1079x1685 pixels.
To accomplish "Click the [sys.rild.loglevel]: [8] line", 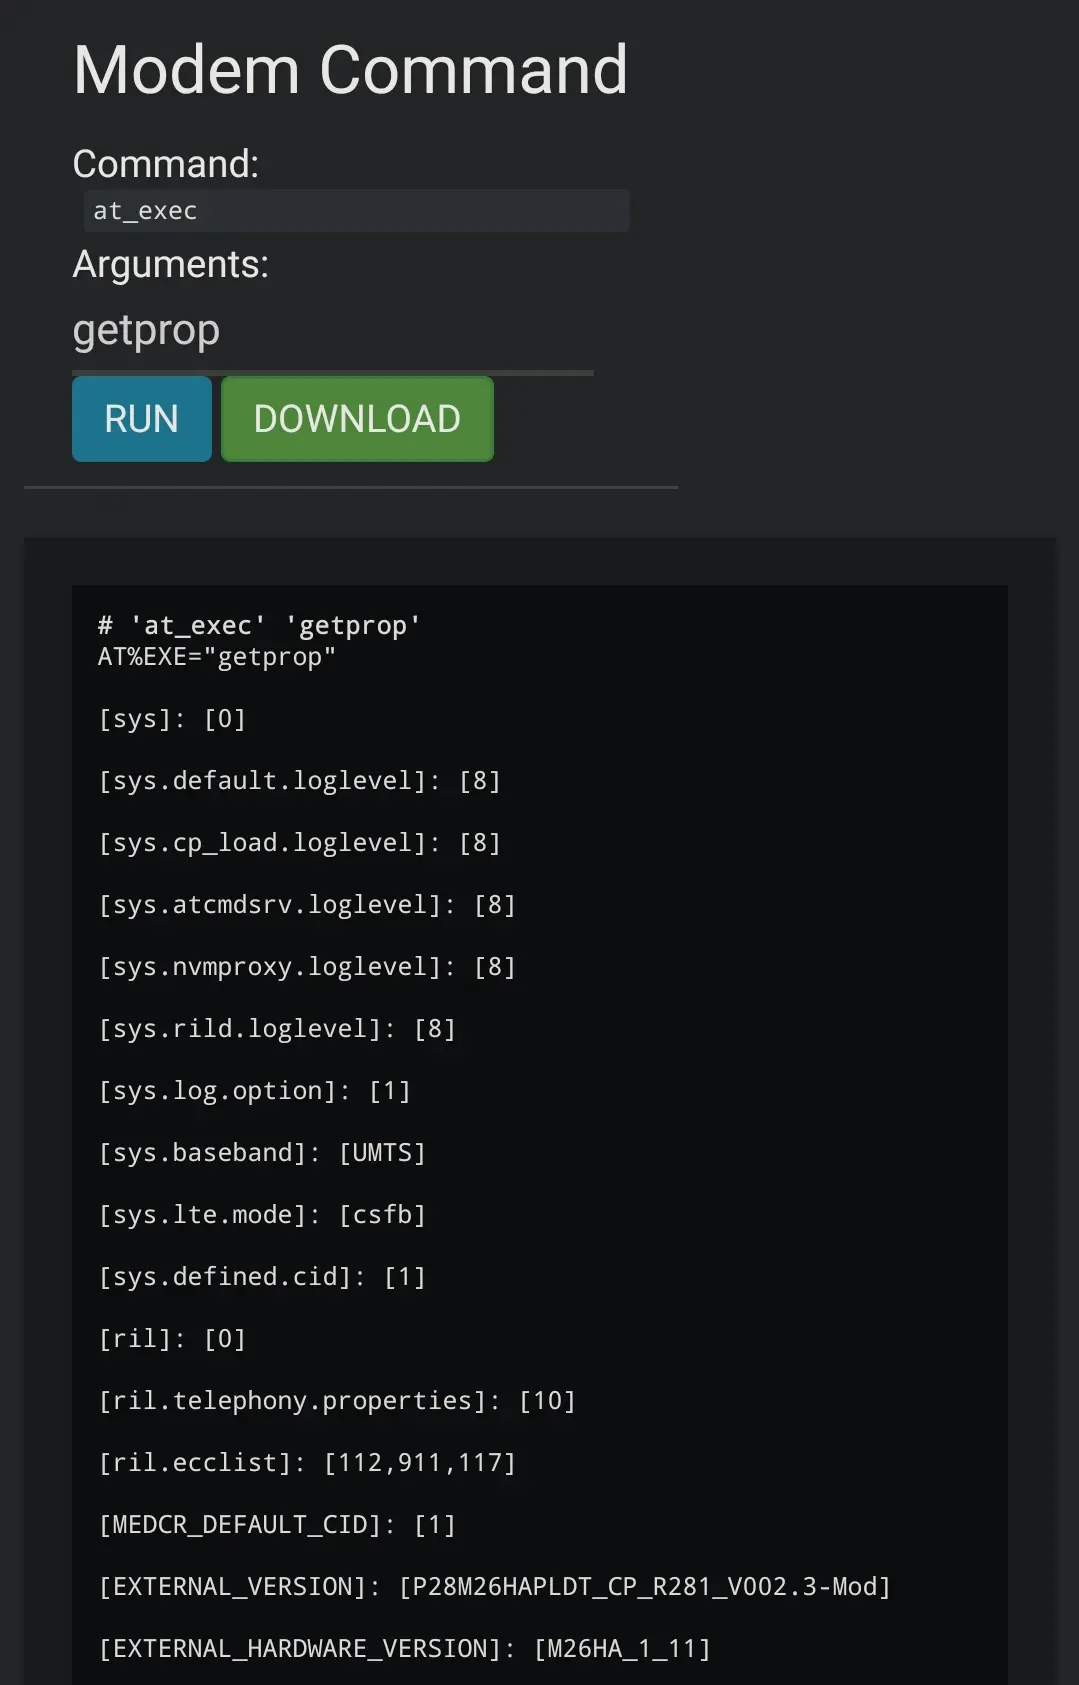I will point(277,1029).
